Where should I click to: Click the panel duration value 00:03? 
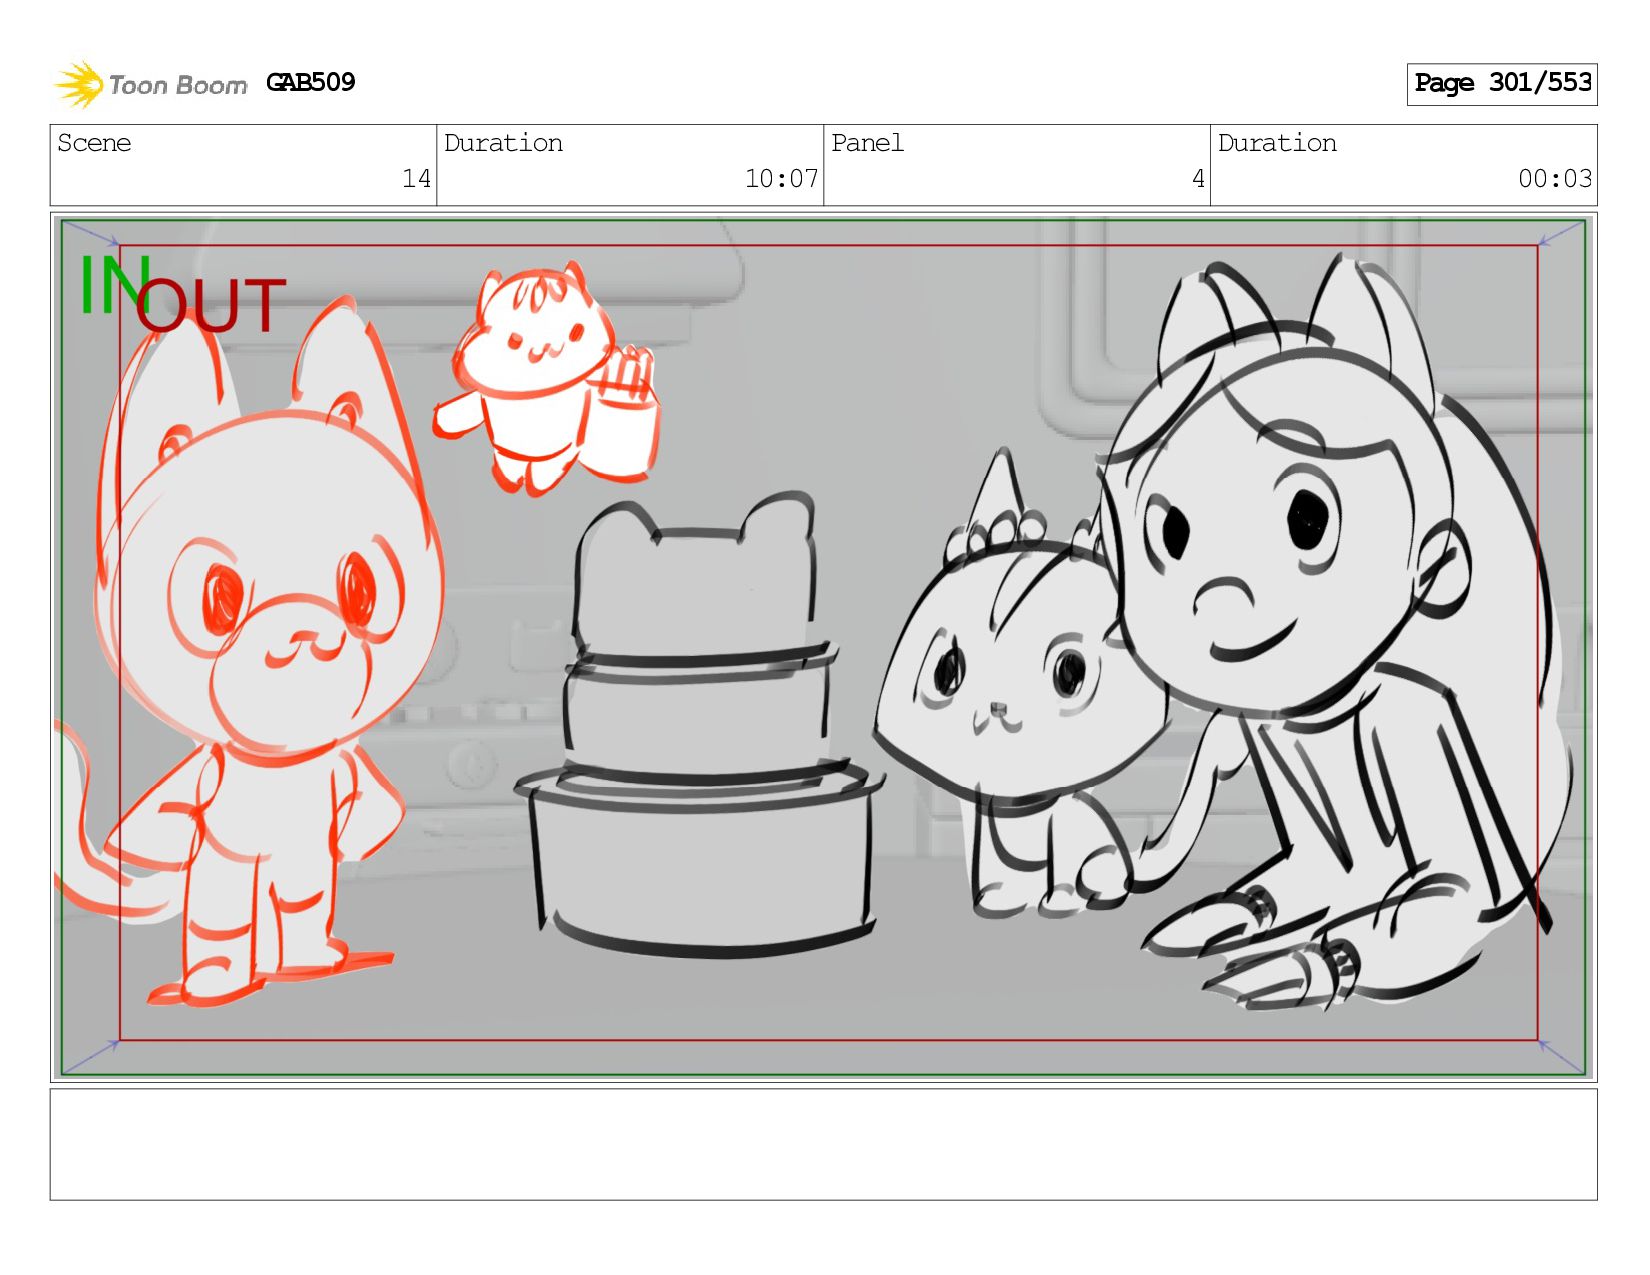click(1555, 179)
